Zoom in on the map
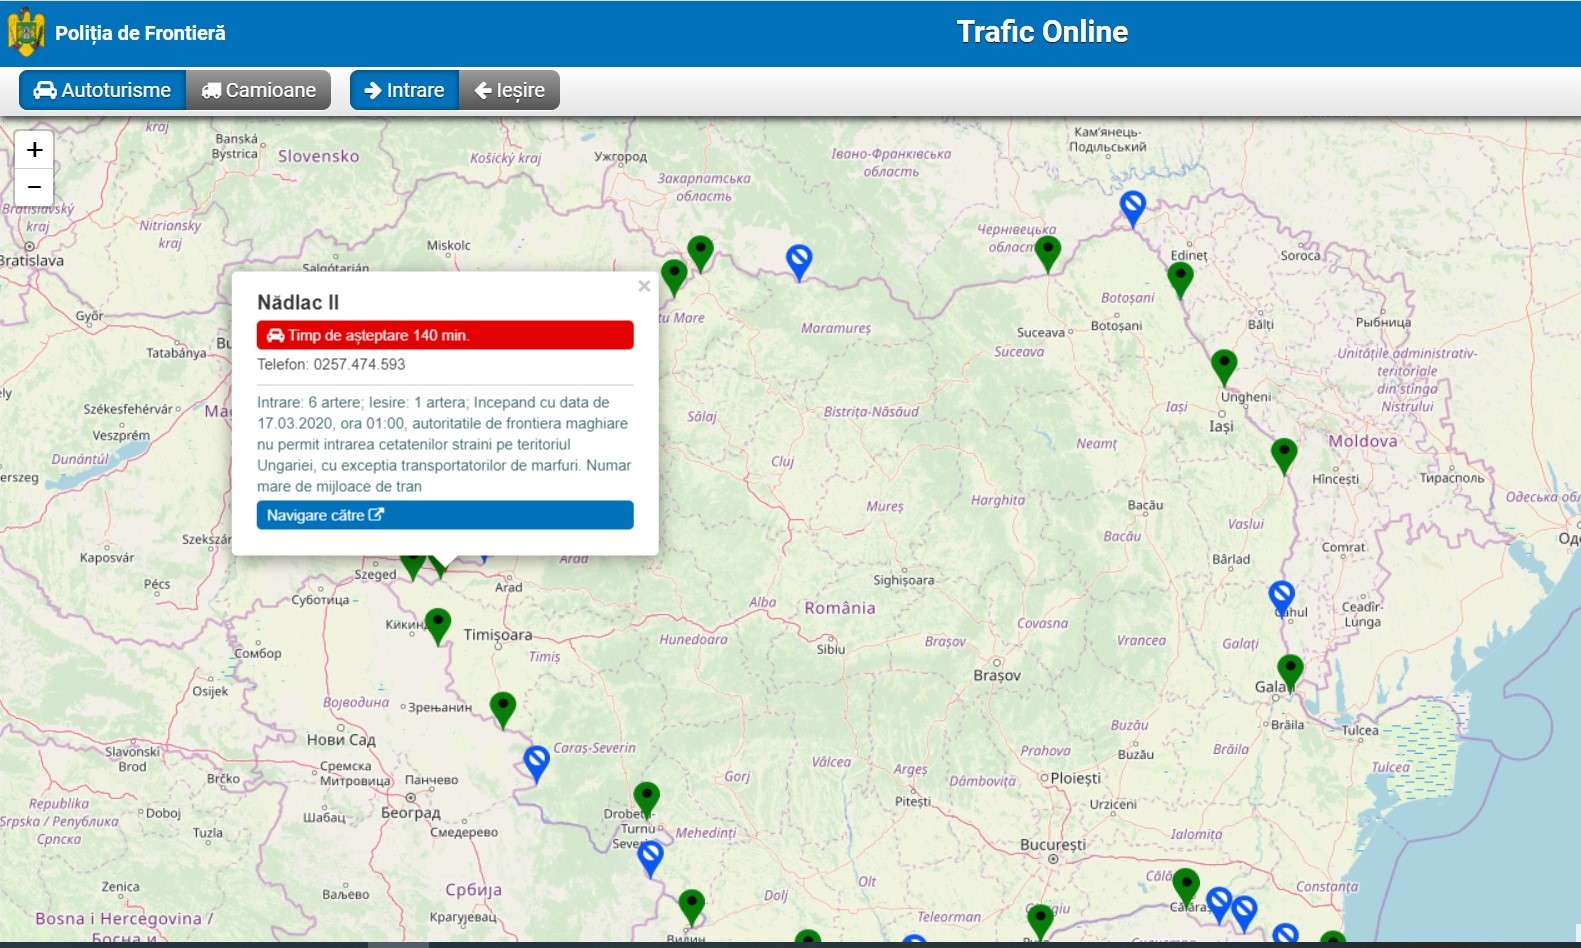The height and width of the screenshot is (948, 1581). pos(34,150)
